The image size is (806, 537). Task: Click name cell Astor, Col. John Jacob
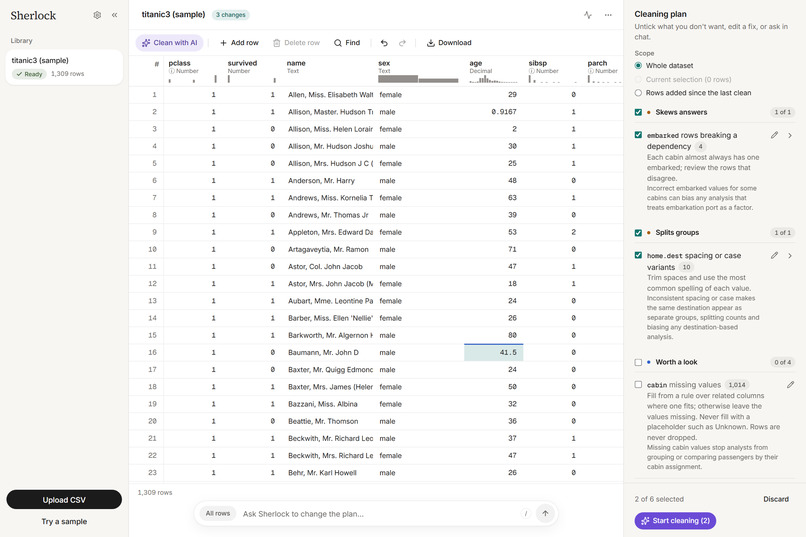tap(329, 267)
